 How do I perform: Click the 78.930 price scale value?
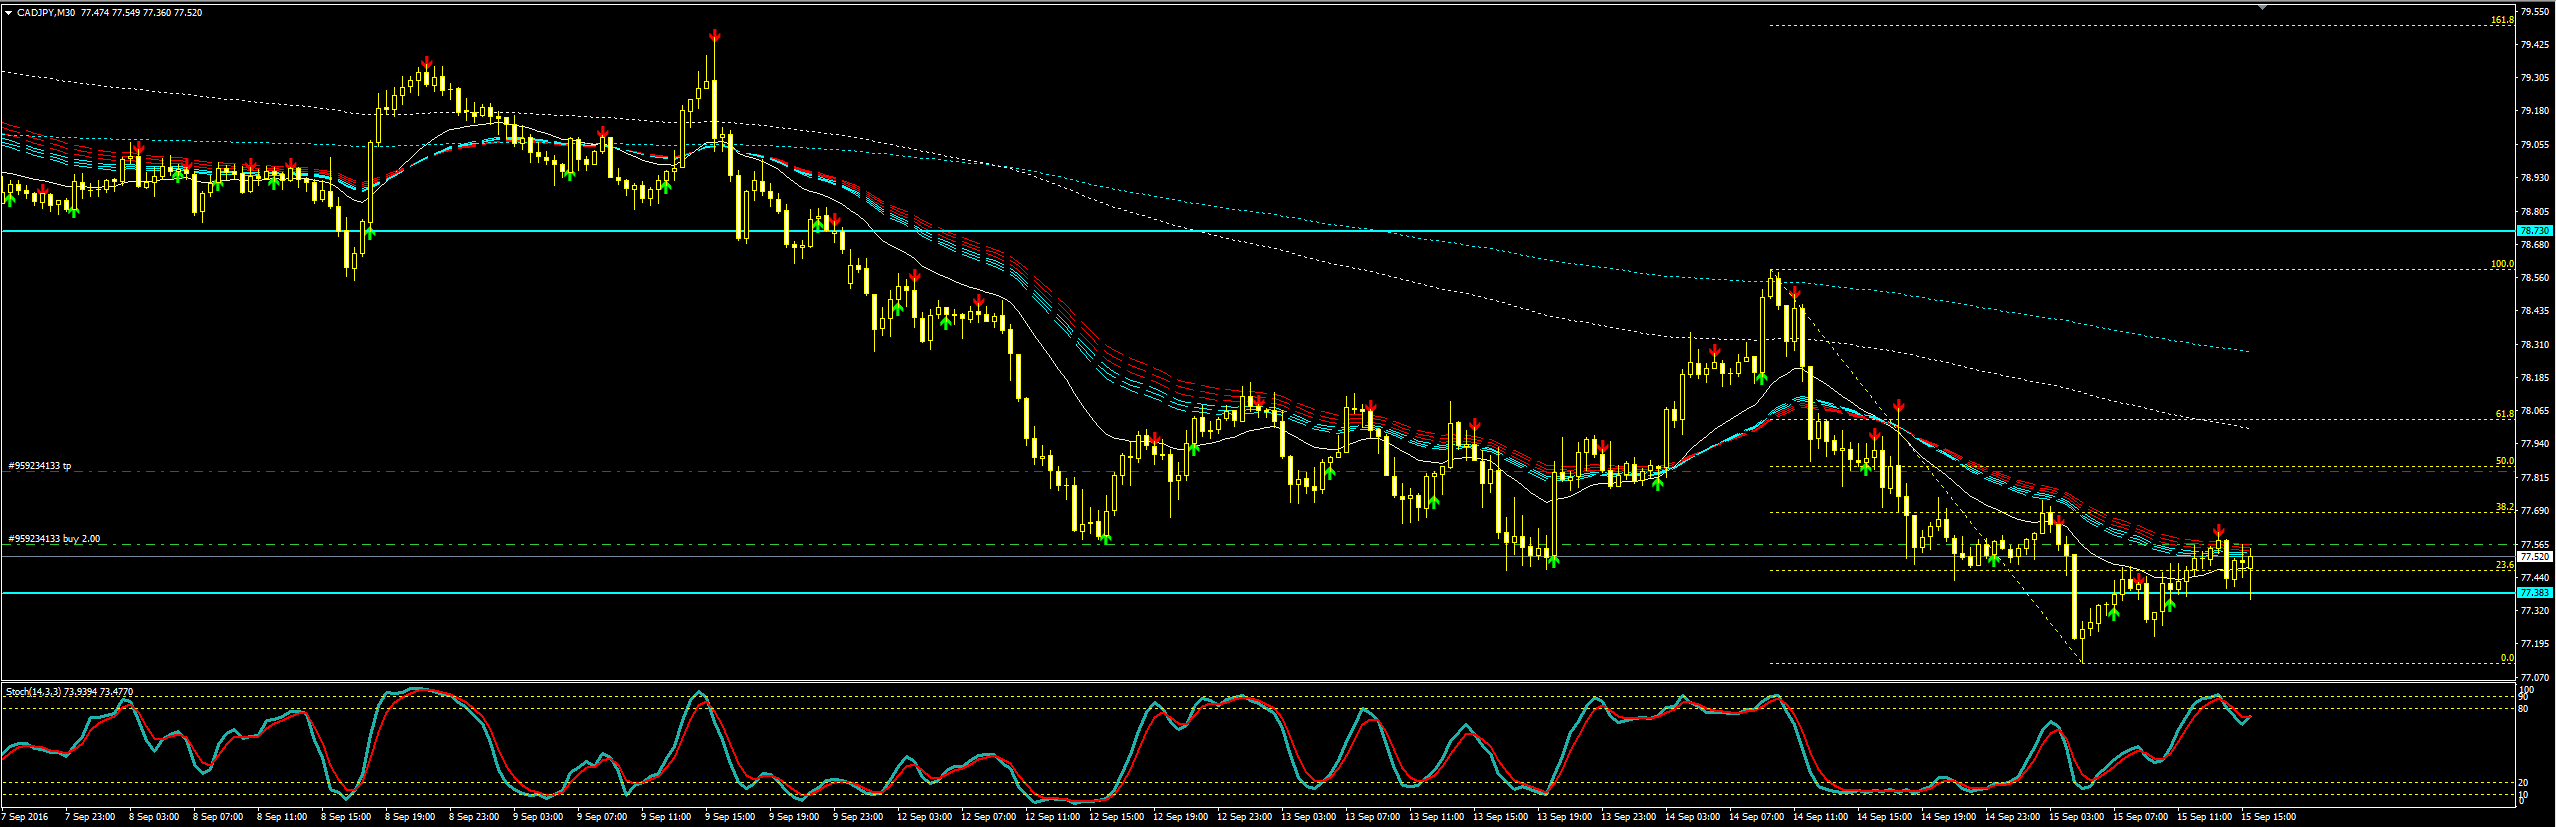tap(2534, 178)
